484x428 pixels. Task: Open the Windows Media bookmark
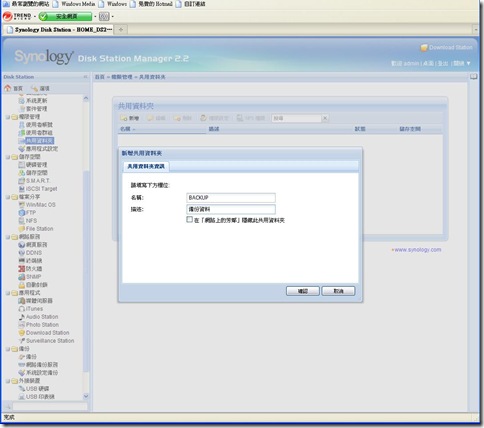pos(74,4)
